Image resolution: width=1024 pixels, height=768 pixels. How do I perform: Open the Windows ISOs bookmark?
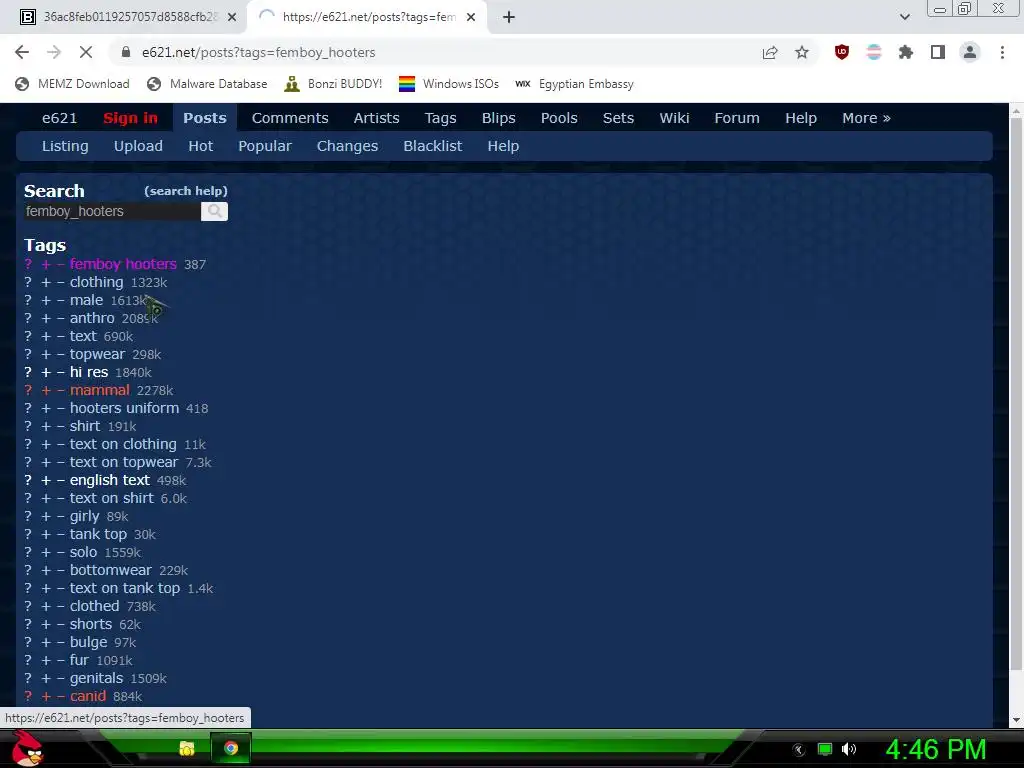click(x=449, y=84)
